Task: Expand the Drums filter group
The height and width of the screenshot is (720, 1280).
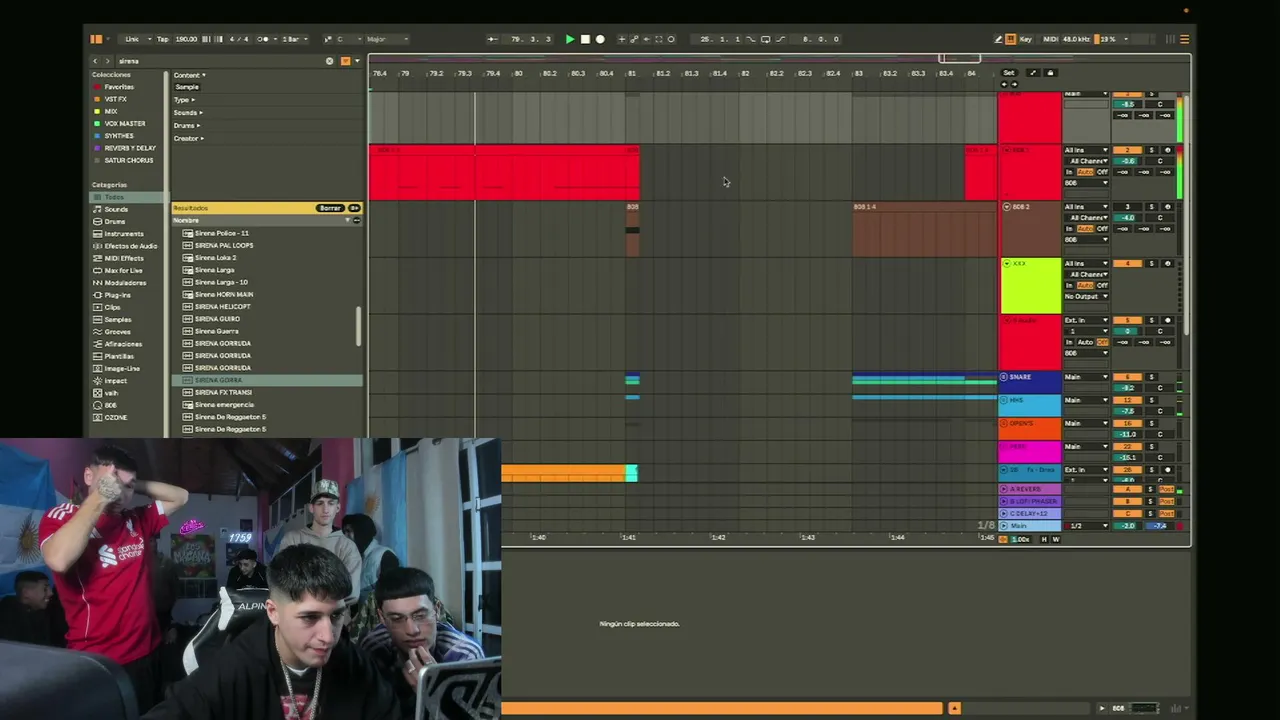Action: coord(185,126)
